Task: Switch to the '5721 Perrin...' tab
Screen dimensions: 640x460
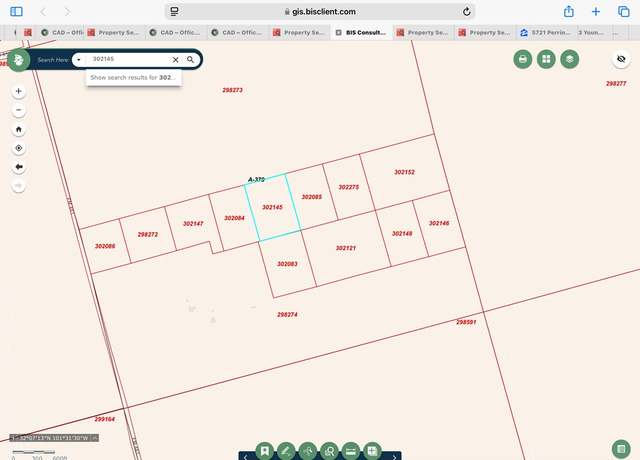Action: 546,32
